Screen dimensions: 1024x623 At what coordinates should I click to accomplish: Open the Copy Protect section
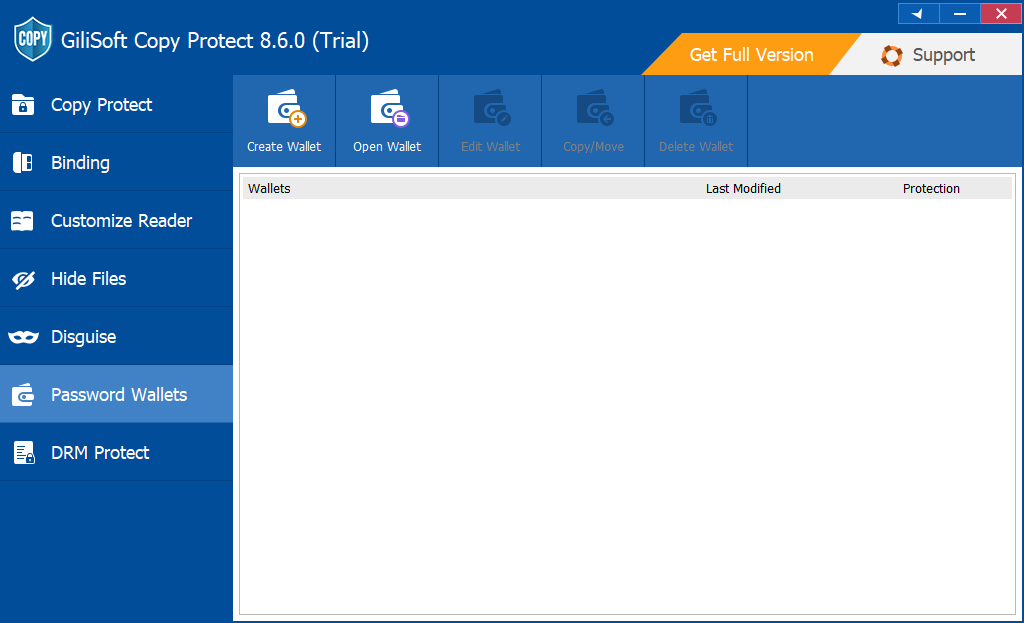116,104
